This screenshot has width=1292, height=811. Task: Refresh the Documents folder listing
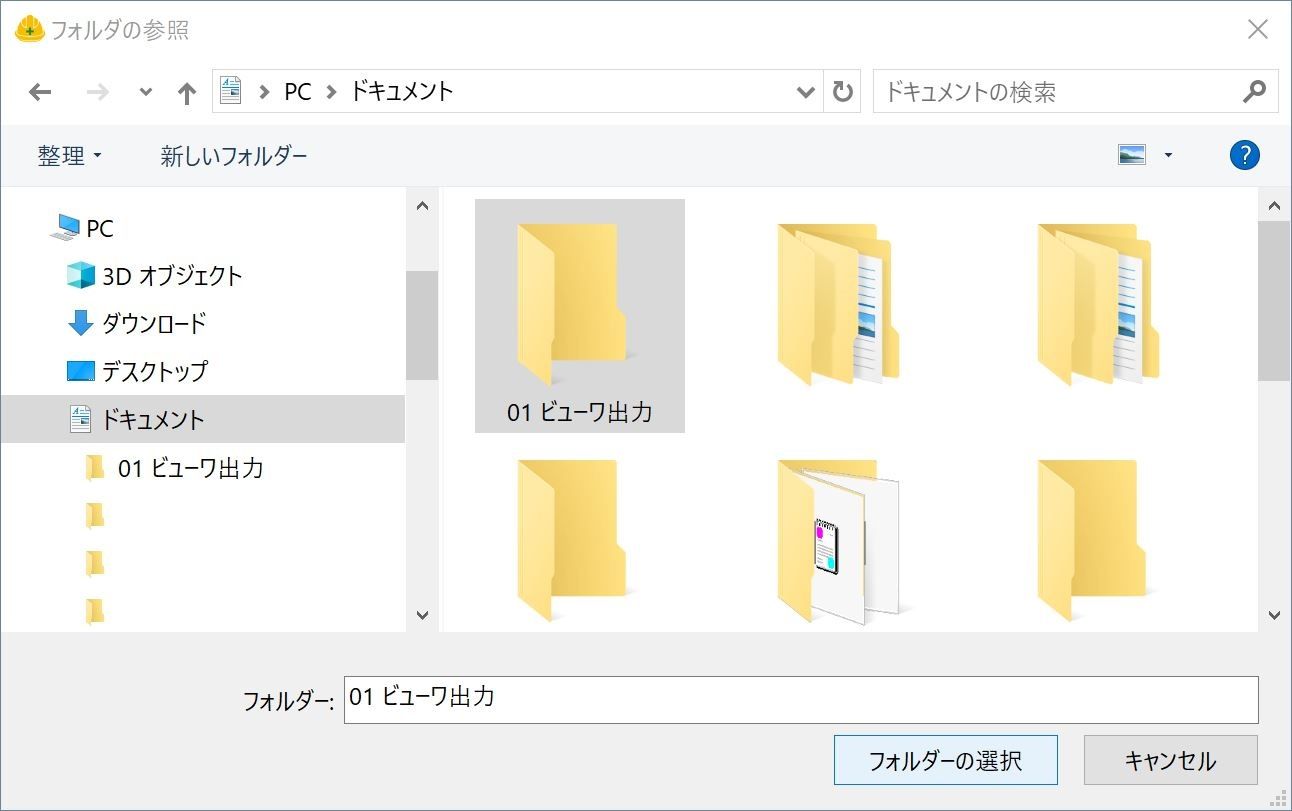843,92
